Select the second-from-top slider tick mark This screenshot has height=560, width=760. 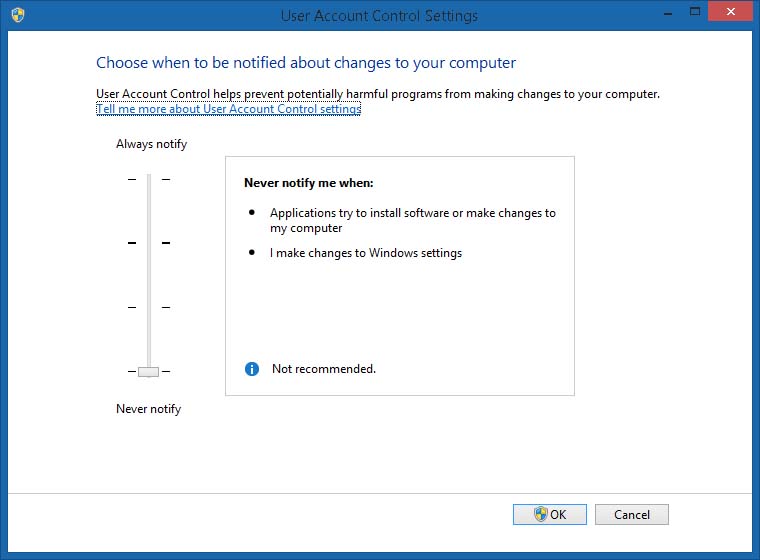pos(149,243)
